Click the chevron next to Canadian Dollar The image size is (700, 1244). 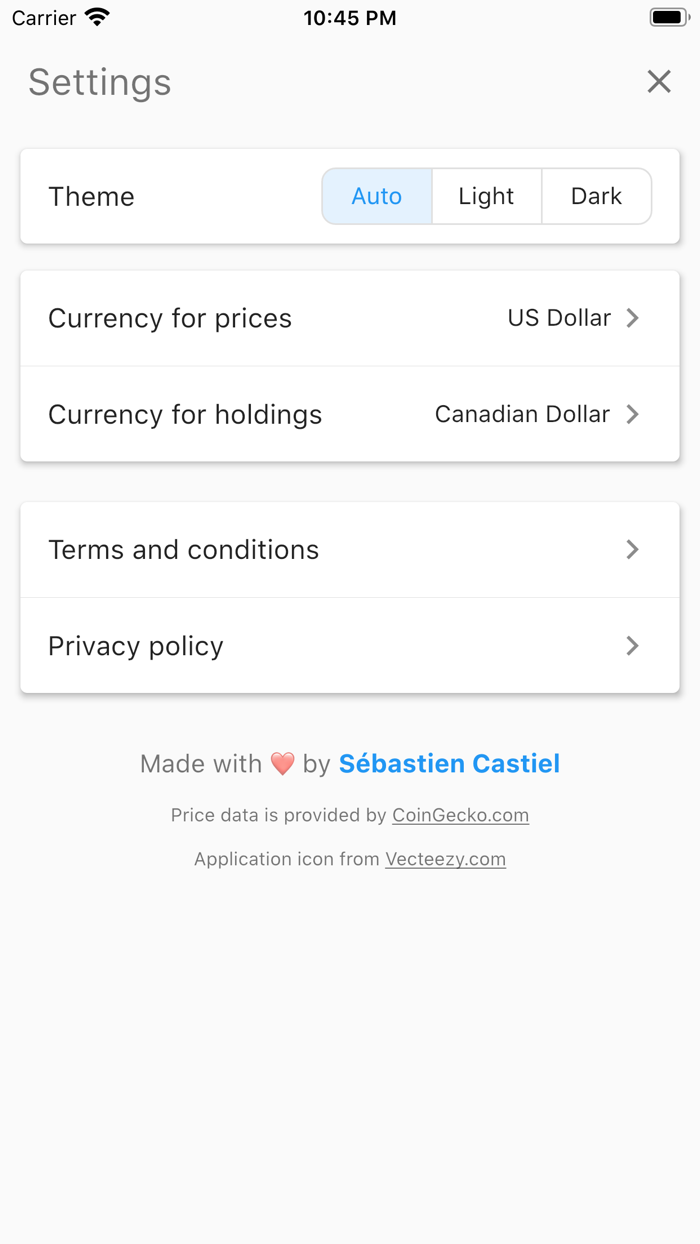[632, 414]
